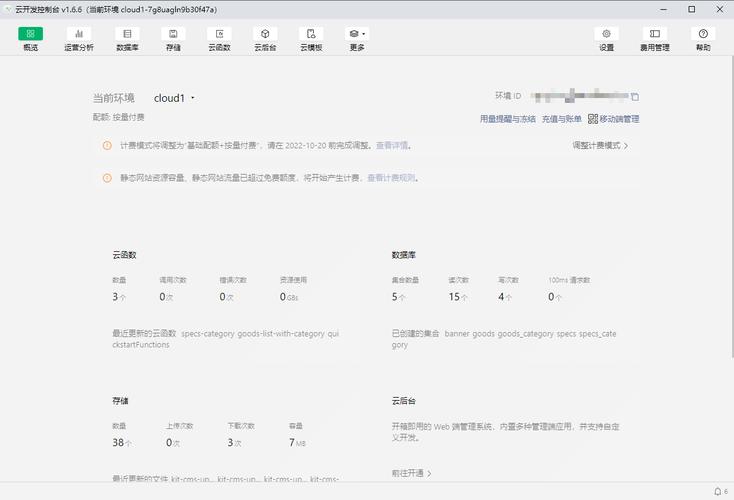
Task: Open 费用管理 billing management icon
Action: tap(655, 34)
